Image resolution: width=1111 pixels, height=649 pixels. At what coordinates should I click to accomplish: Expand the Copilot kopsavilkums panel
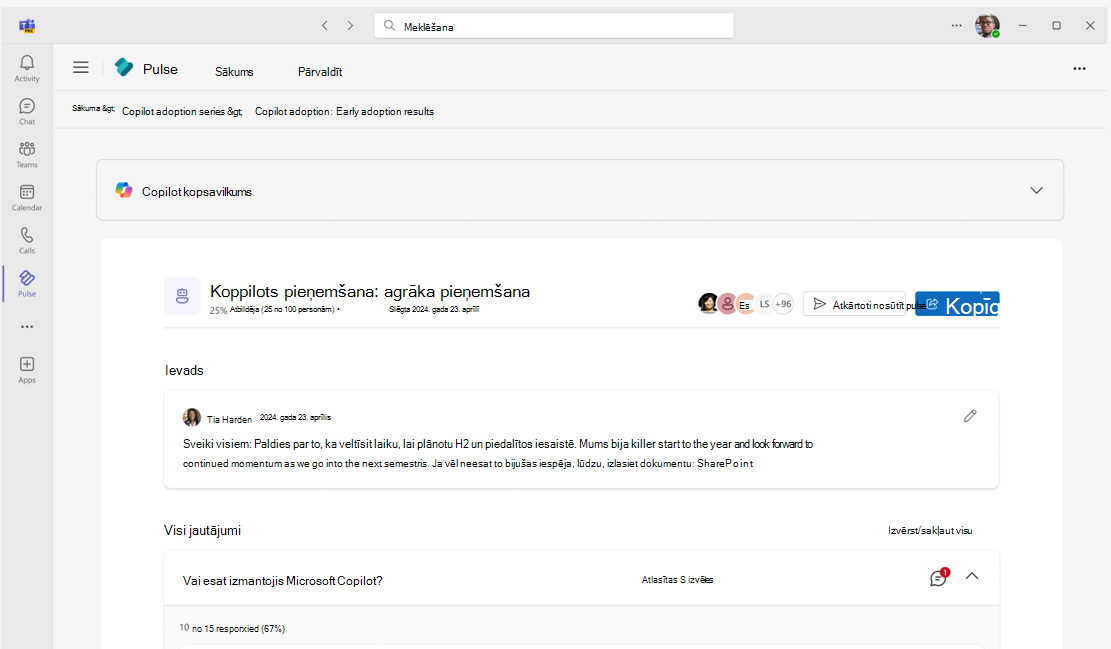tap(1036, 190)
